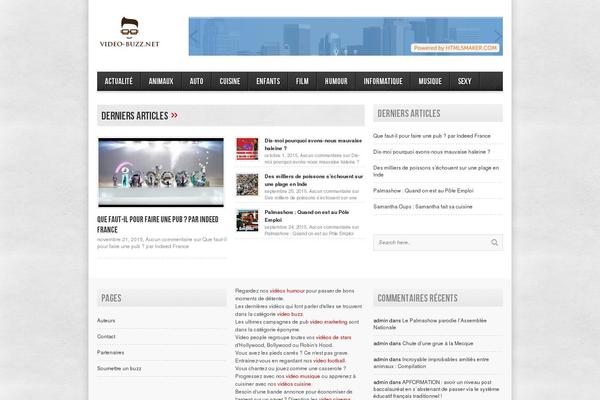600x400 pixels.
Task: Click the Commentaires Récents heading
Action: (x=417, y=298)
